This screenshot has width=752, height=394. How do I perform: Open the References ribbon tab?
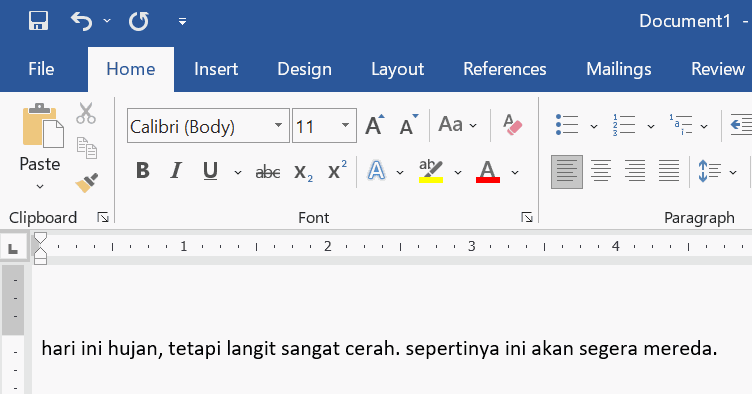coord(505,69)
